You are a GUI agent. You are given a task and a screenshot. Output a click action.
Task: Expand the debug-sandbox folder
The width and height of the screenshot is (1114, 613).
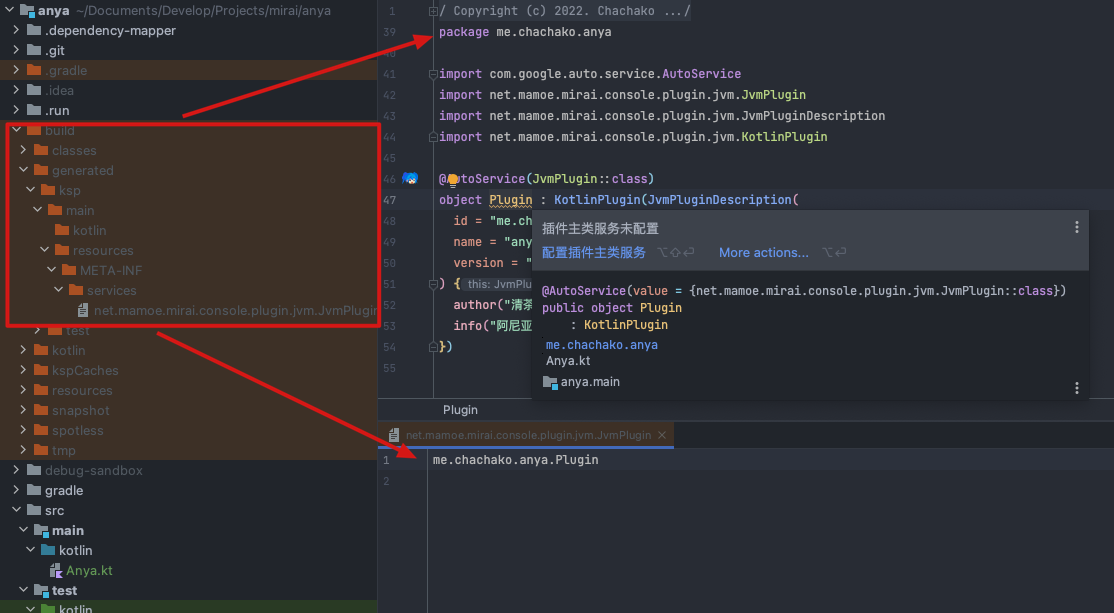pos(17,470)
